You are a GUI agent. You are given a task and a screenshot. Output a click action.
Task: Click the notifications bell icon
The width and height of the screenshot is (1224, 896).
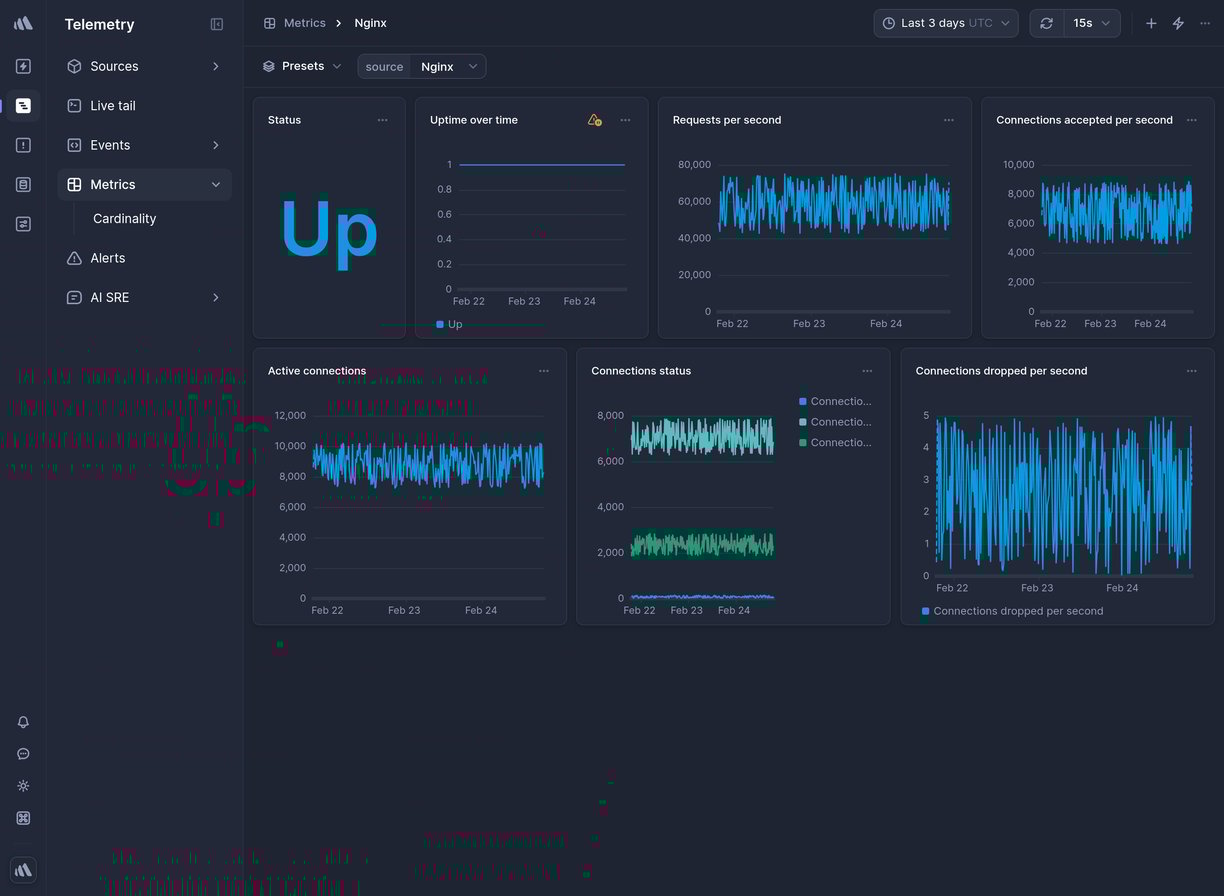point(23,722)
